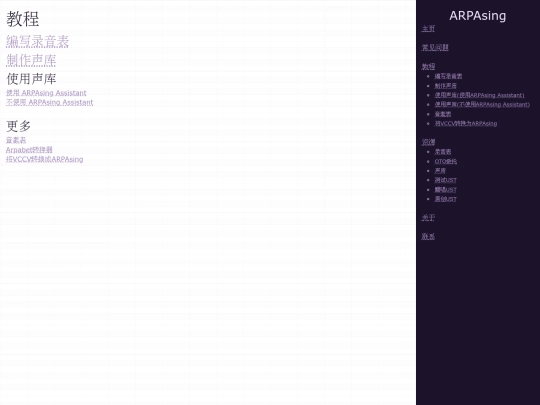This screenshot has height=405, width=540.
Task: Open the 制作声库 link in main content
Action: [x=31, y=60]
